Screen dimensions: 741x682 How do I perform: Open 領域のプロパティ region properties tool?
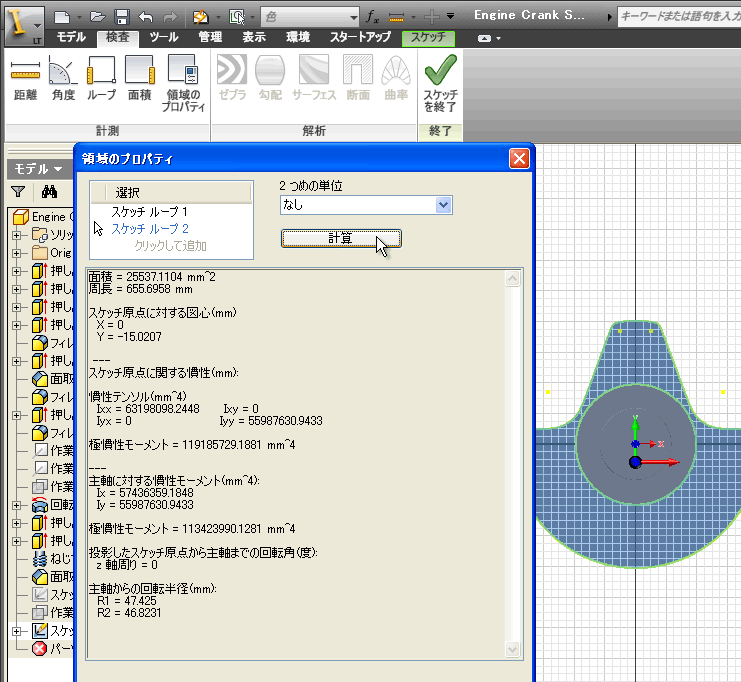tap(183, 82)
